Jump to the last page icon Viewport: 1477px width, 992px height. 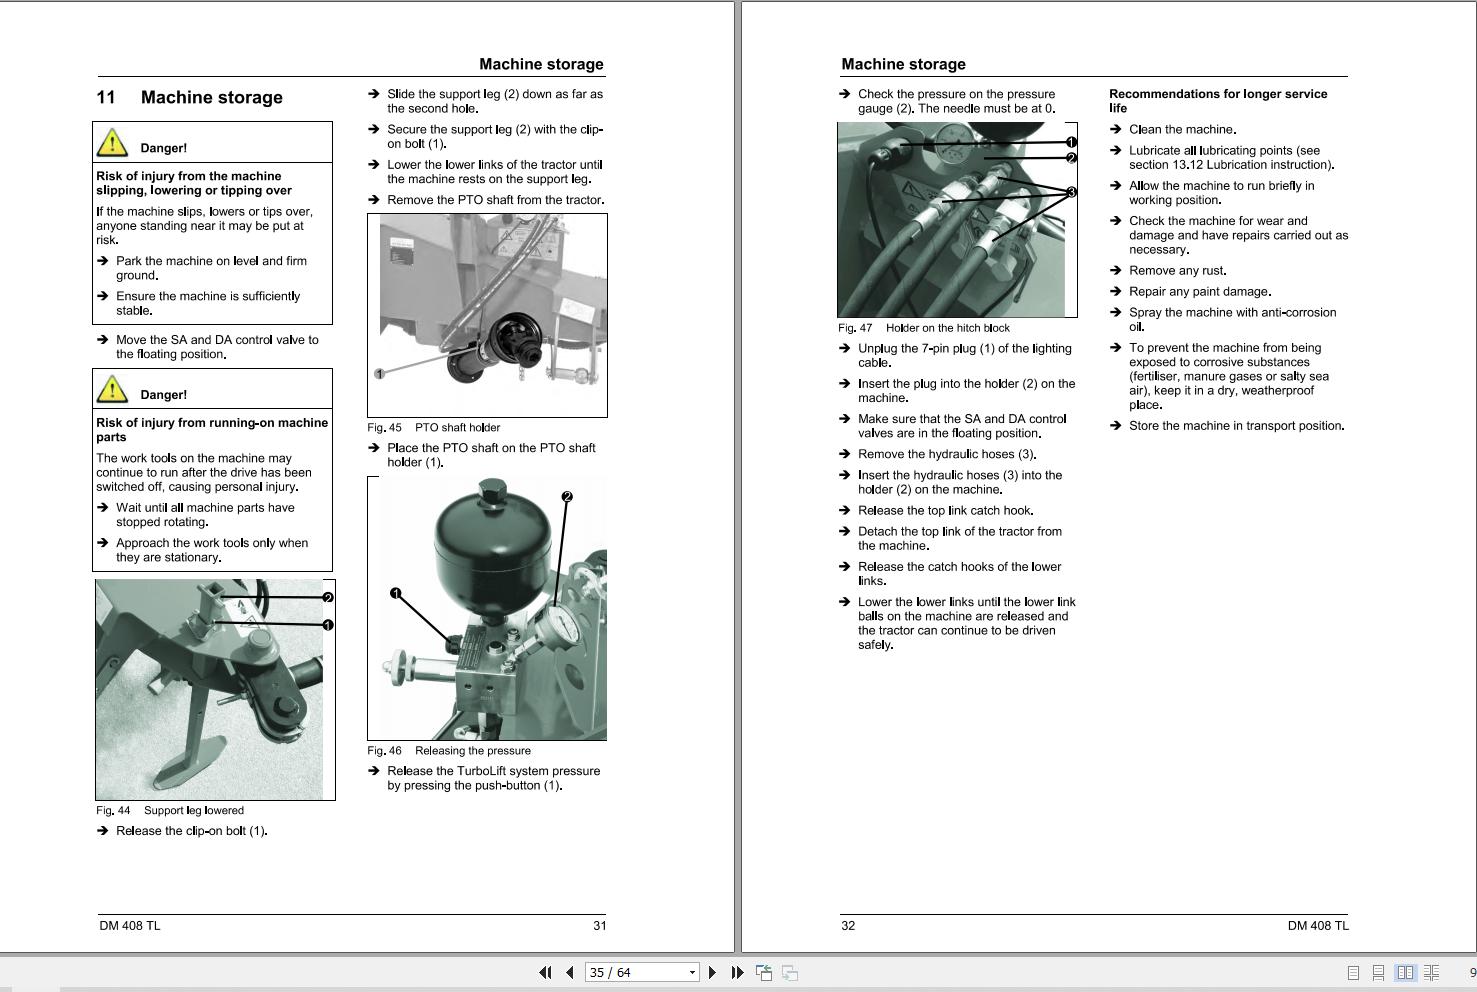tap(737, 971)
